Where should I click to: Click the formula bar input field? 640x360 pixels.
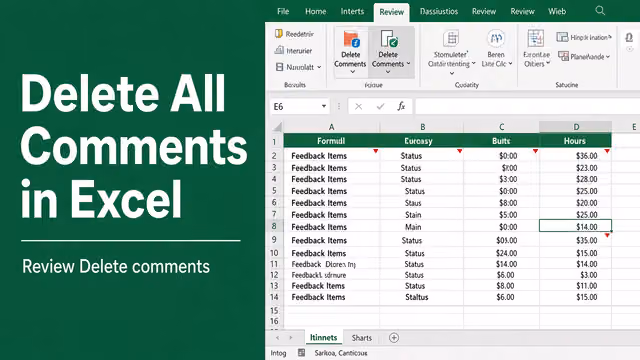(x=527, y=107)
